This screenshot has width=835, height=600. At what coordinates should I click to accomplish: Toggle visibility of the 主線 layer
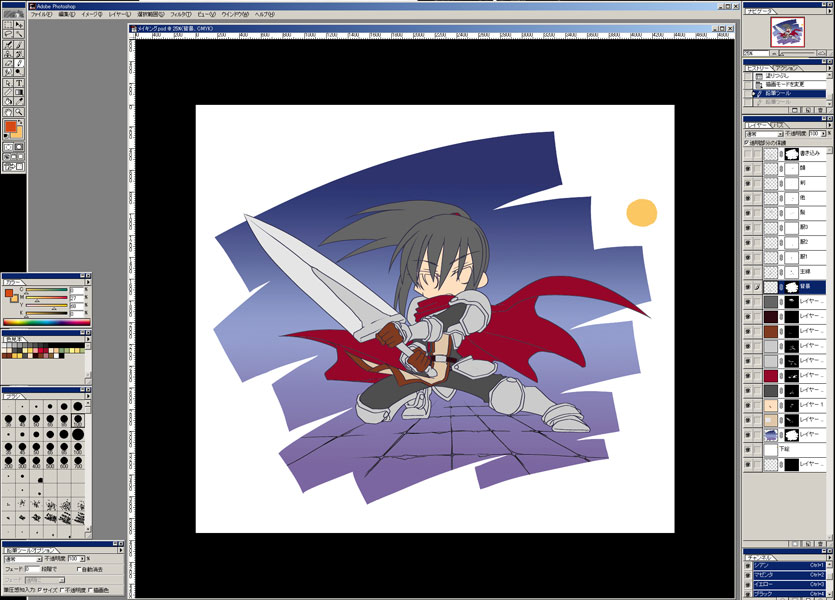pos(748,271)
